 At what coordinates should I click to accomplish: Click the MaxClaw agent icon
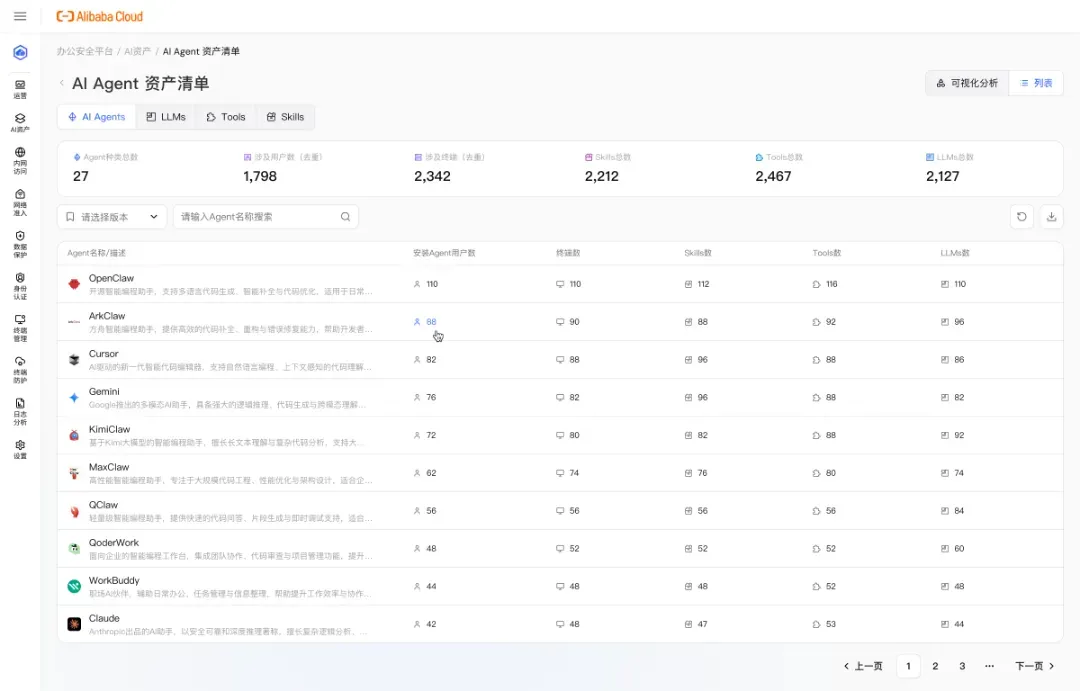[74, 473]
